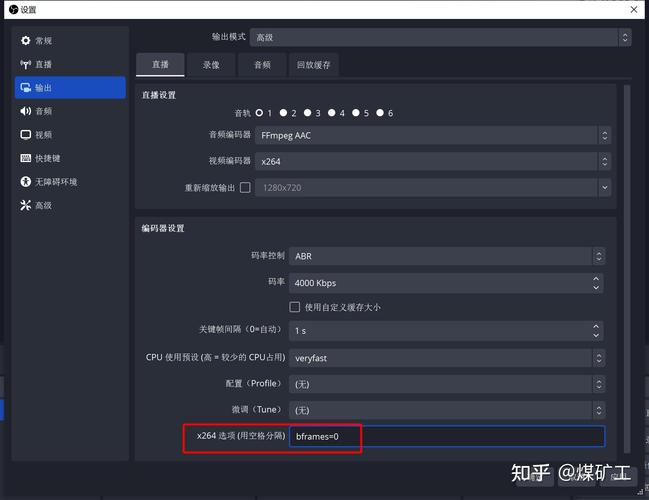This screenshot has width=649, height=500.
Task: Open the 常规 General settings page
Action: coord(70,41)
